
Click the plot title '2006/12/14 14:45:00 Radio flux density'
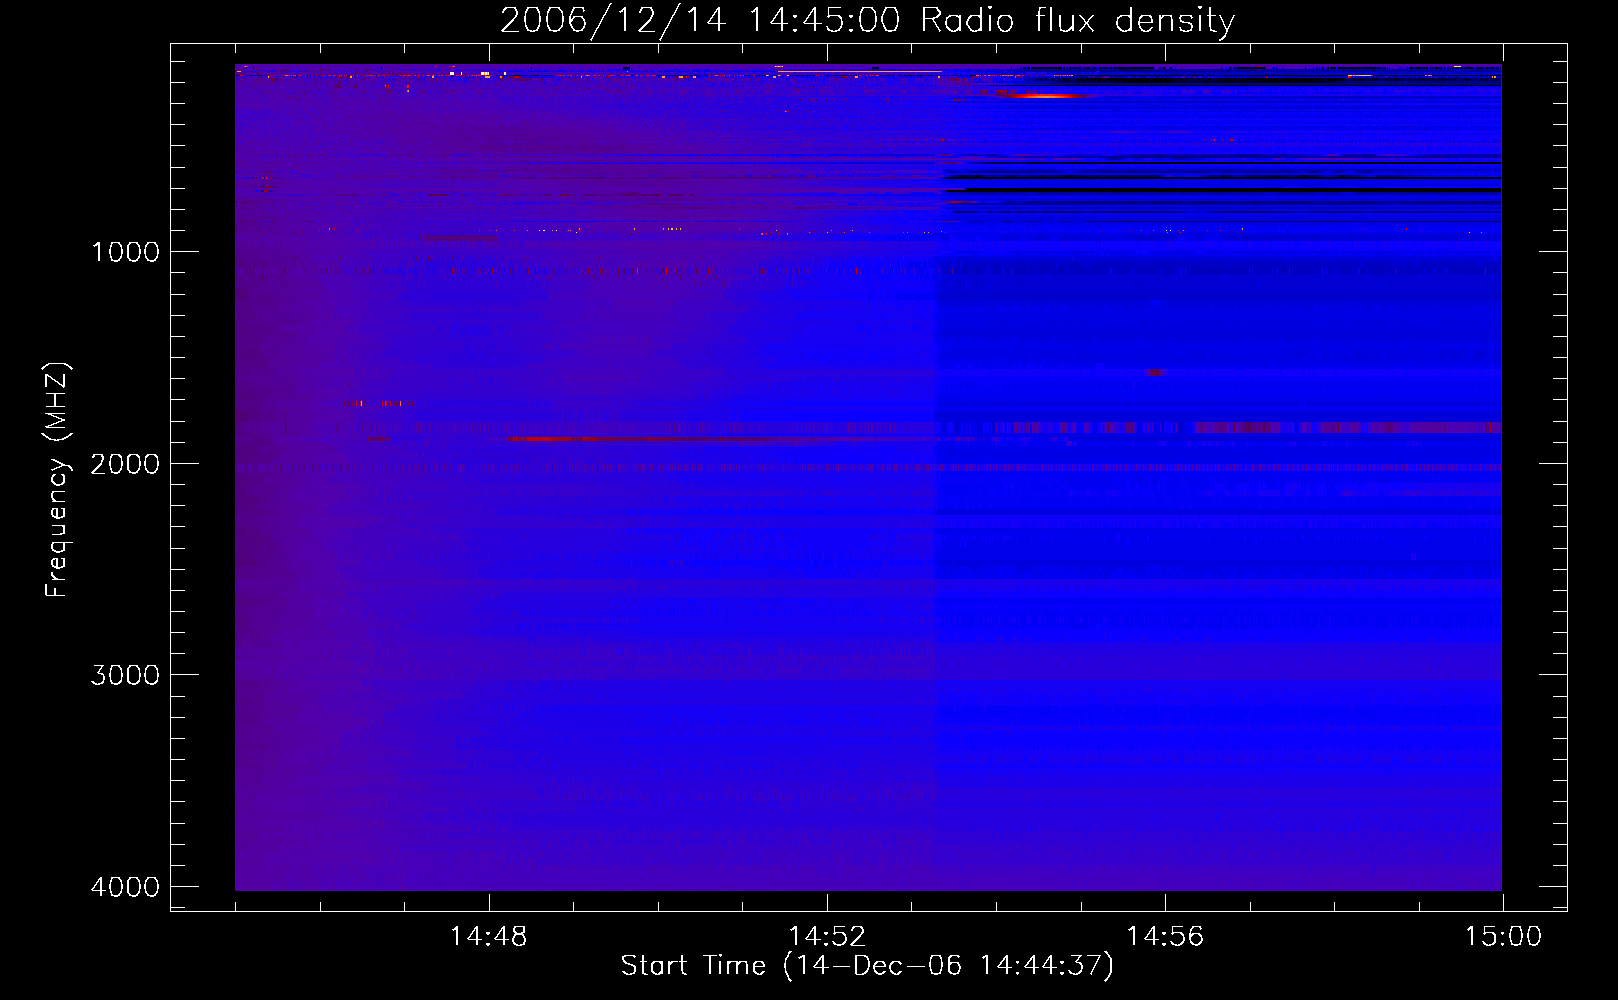coord(867,21)
